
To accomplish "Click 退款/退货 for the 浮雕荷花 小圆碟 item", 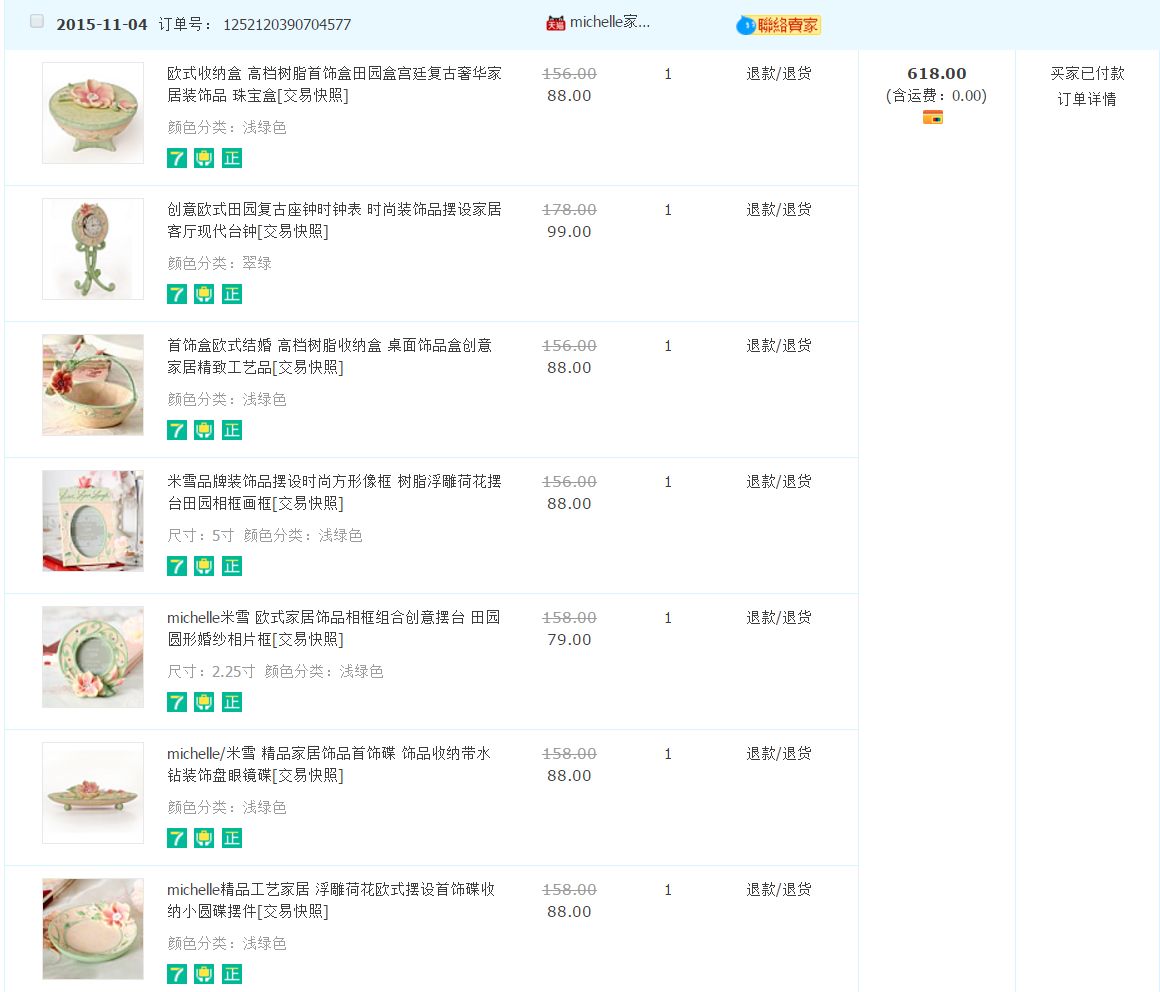I will 778,890.
